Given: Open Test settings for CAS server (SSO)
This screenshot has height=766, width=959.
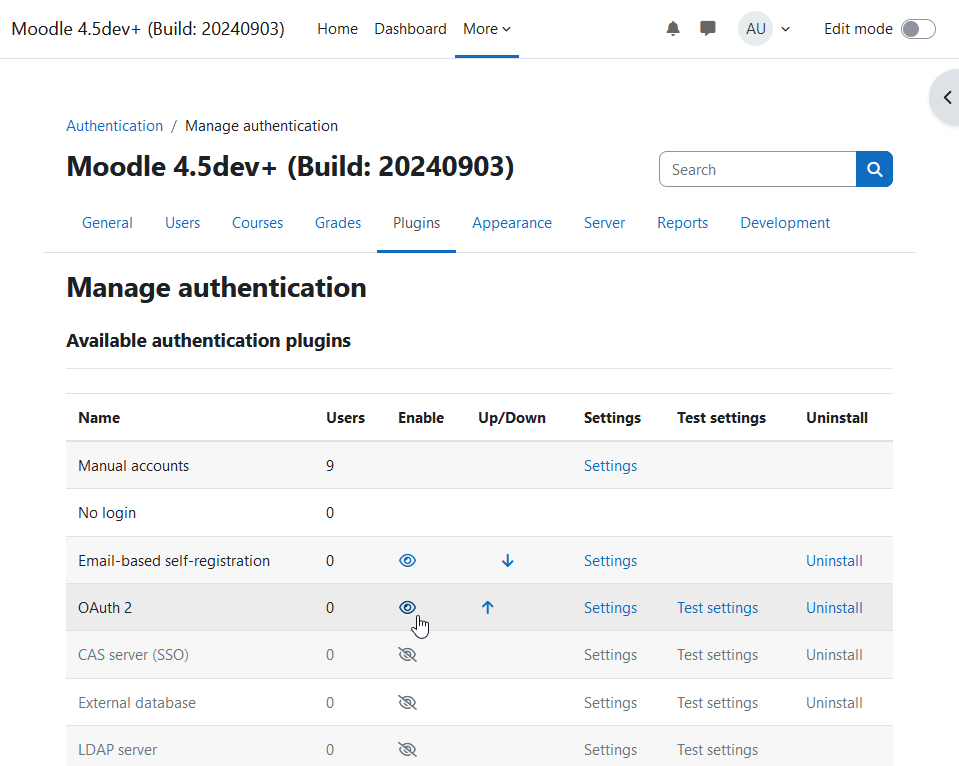Looking at the screenshot, I should point(717,655).
